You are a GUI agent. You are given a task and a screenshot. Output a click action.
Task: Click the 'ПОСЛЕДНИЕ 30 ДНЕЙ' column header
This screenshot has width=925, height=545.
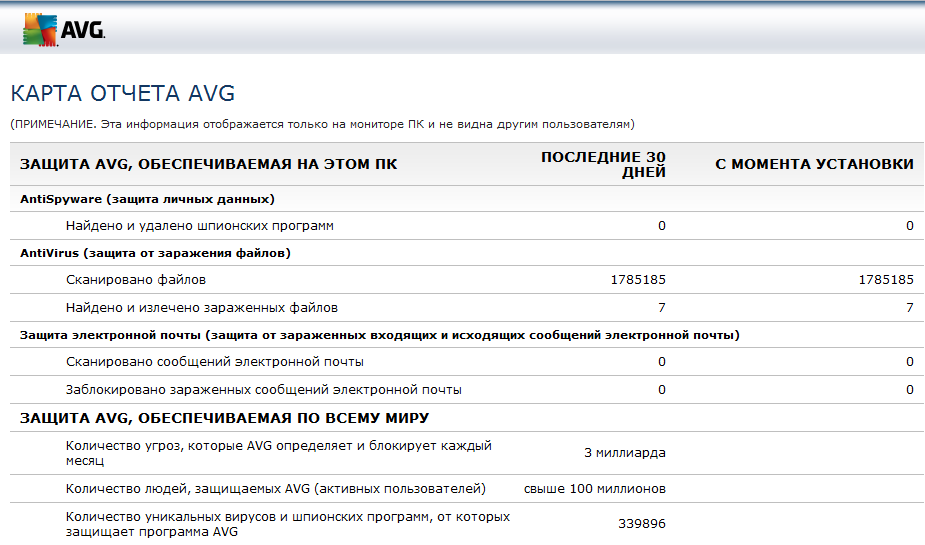tap(603, 165)
